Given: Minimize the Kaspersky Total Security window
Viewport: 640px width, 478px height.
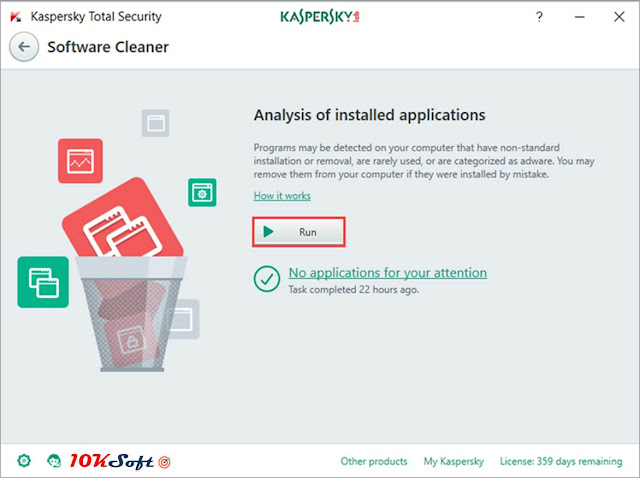Looking at the screenshot, I should tap(580, 17).
